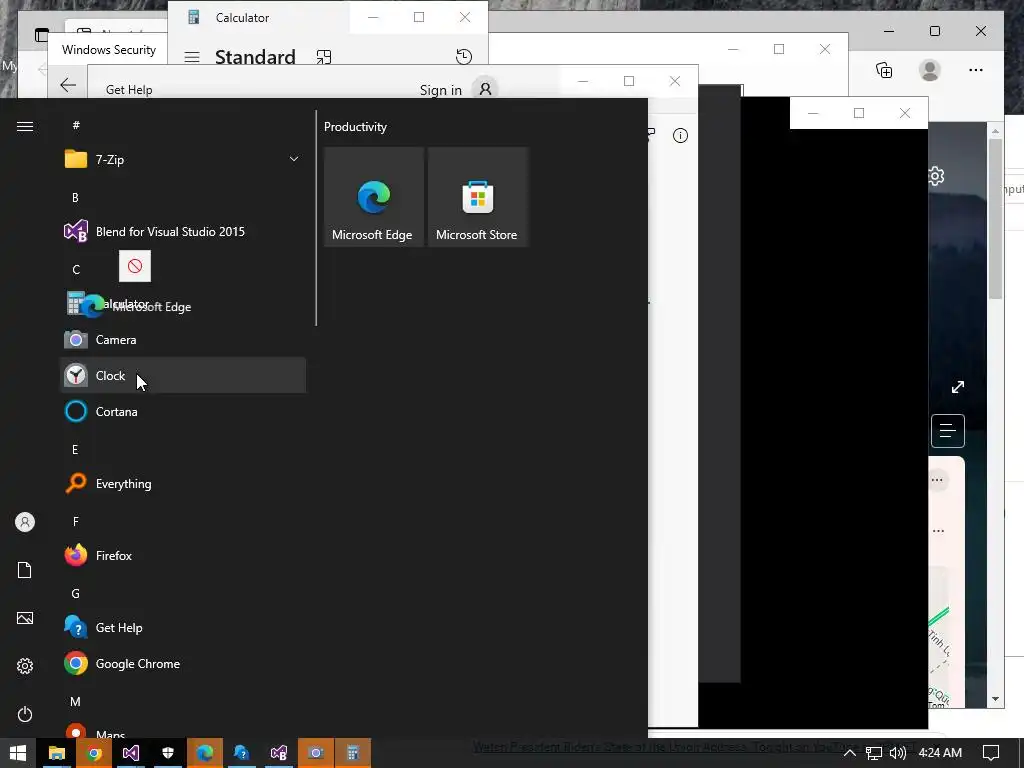Open File Explorer from taskbar

(57, 753)
